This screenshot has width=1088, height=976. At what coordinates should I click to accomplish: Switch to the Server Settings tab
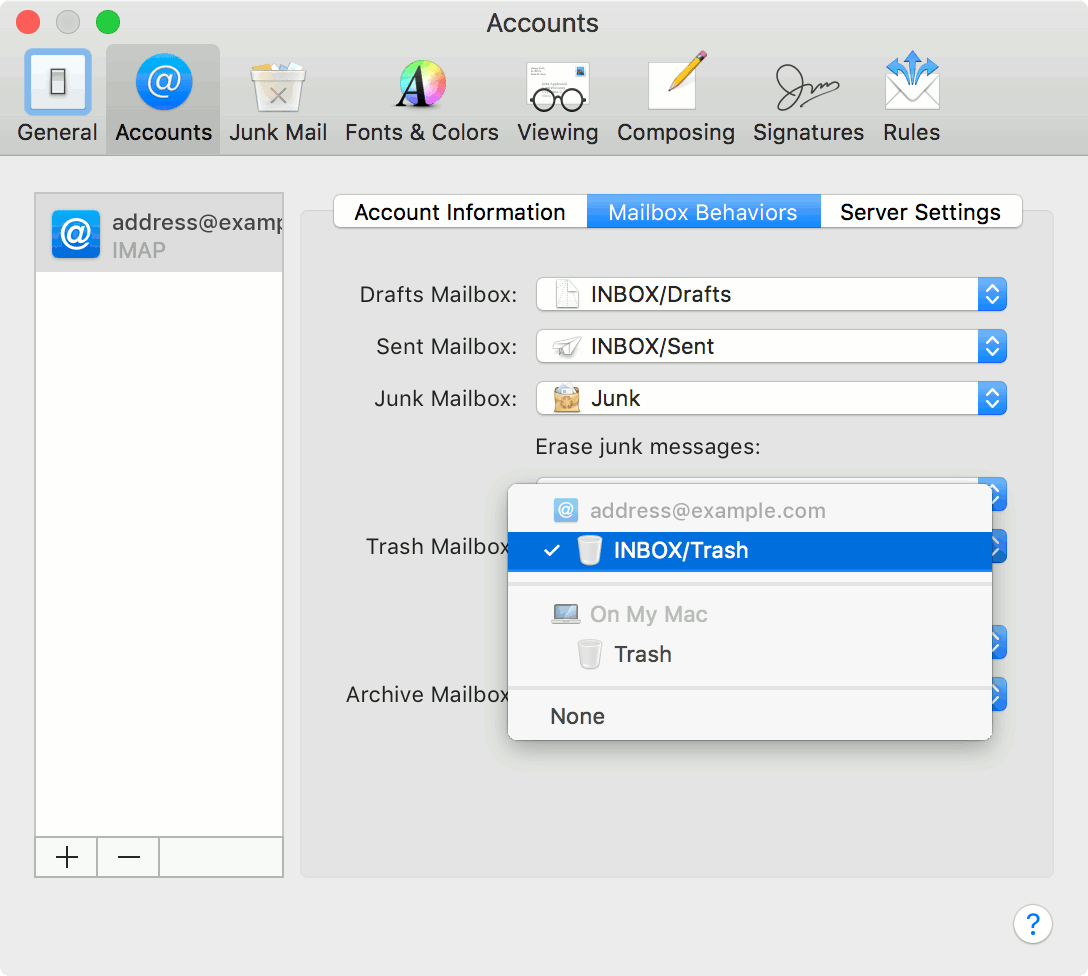920,212
